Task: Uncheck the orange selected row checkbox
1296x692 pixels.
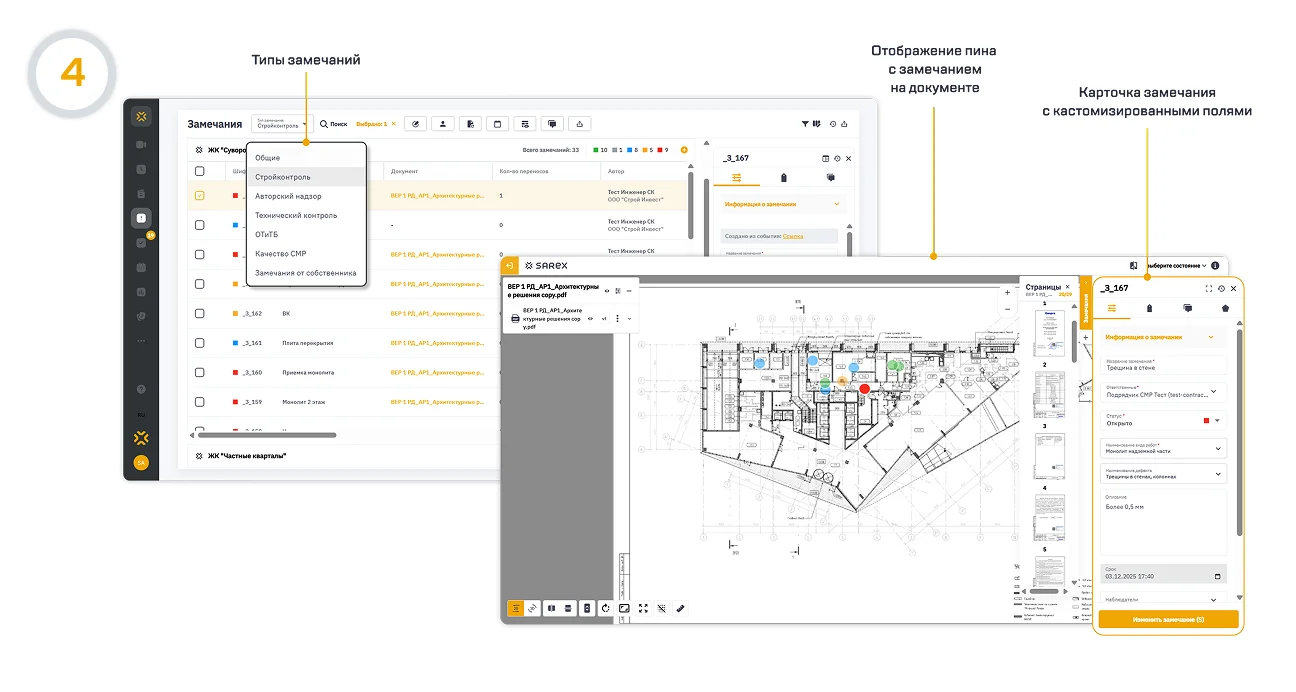Action: (200, 196)
